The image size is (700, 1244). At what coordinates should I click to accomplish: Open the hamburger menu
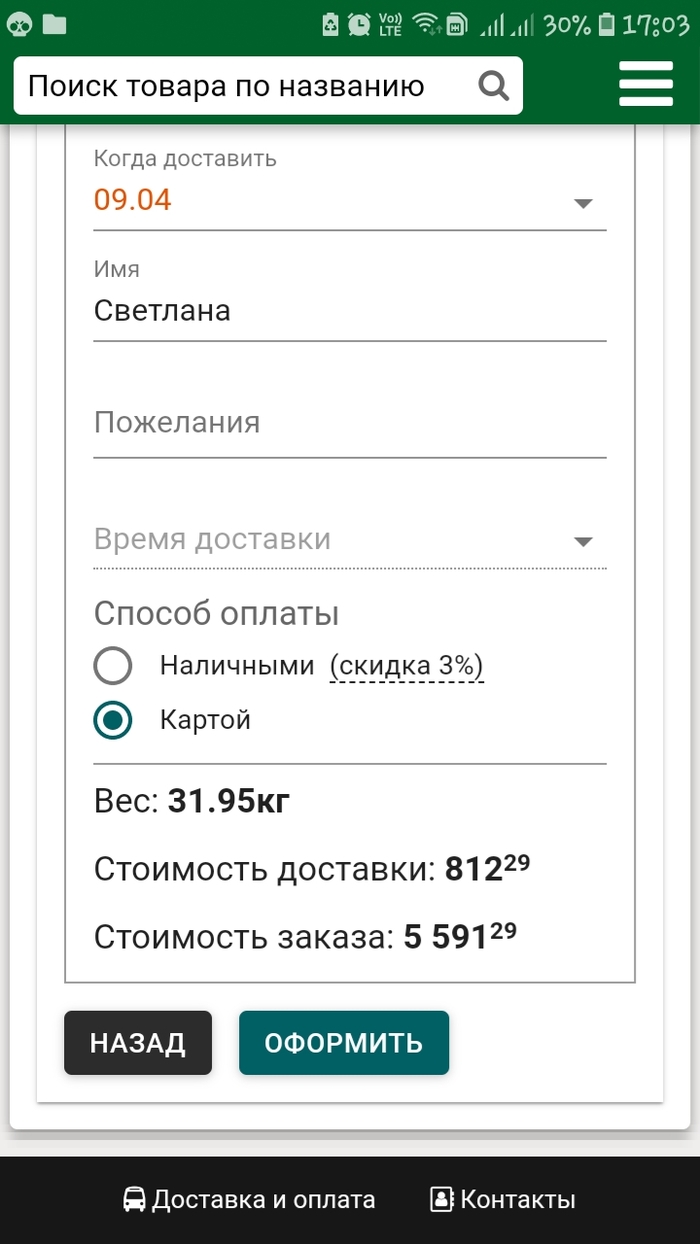pos(646,84)
